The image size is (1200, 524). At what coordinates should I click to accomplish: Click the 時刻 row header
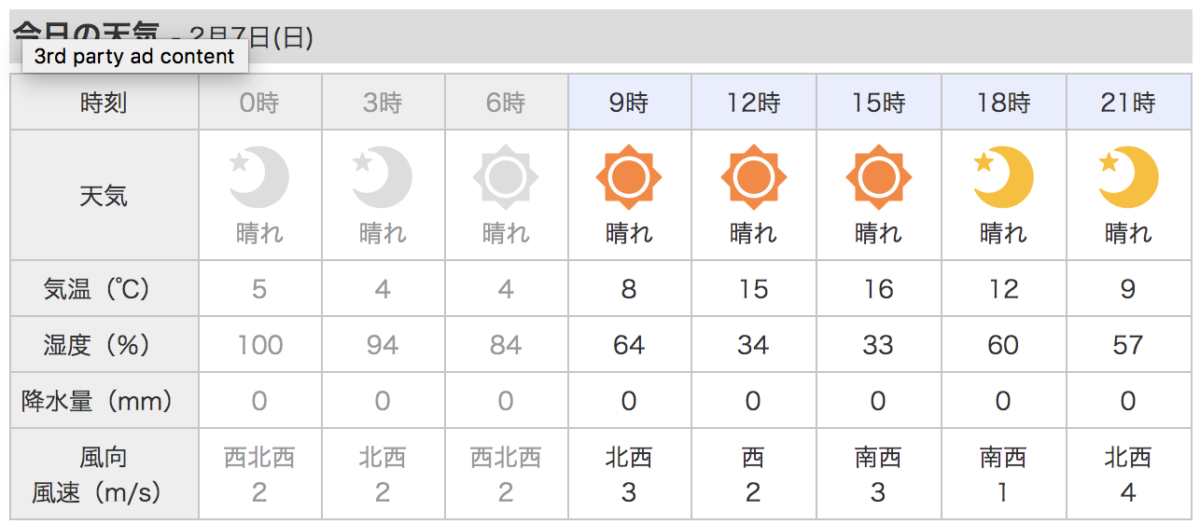(x=104, y=102)
